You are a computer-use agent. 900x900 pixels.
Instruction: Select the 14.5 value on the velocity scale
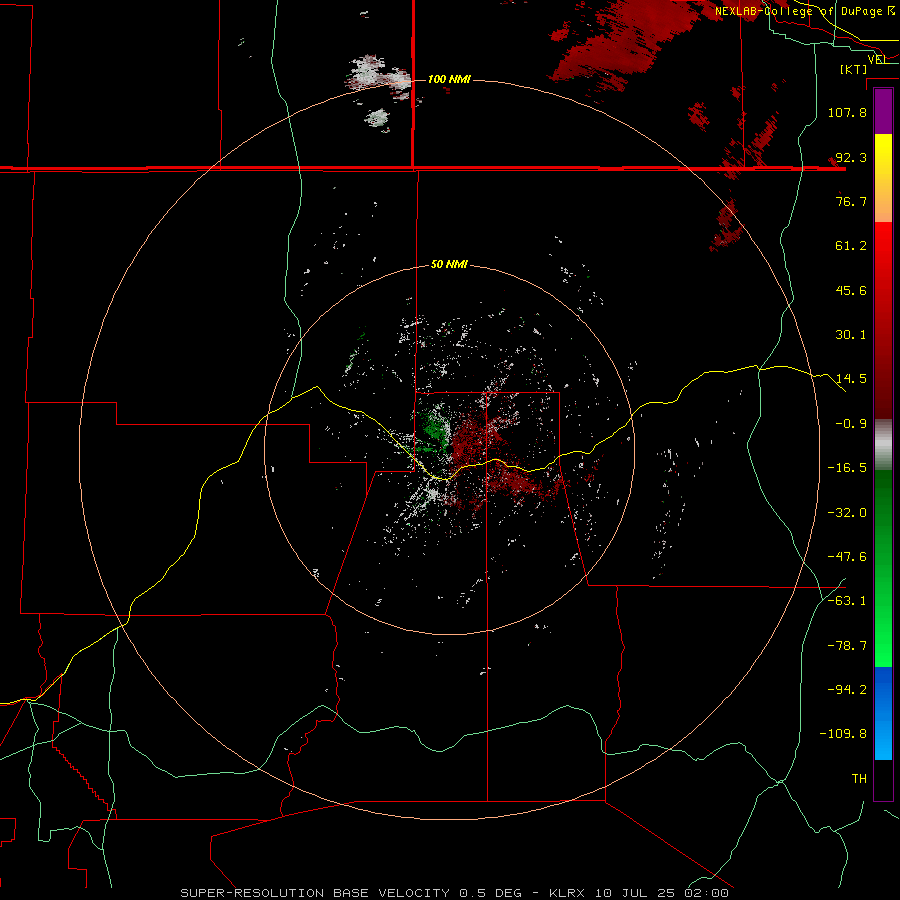tap(851, 379)
